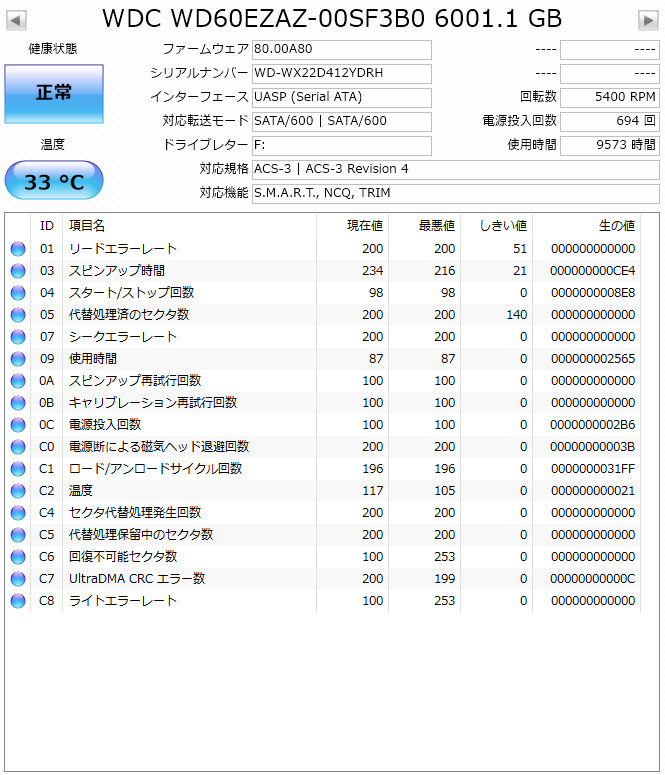Go to previous disk with left arrow
The image size is (665, 775).
click(16, 21)
